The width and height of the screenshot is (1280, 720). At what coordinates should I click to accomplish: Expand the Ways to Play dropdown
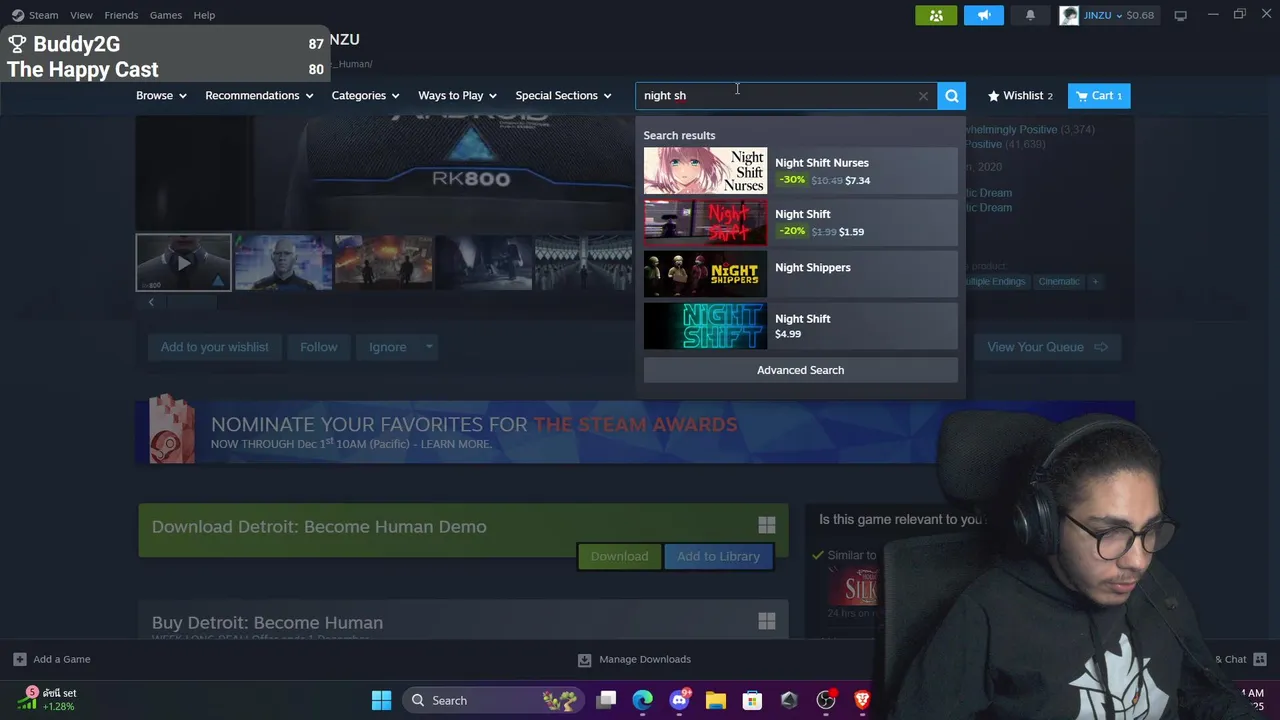[457, 96]
